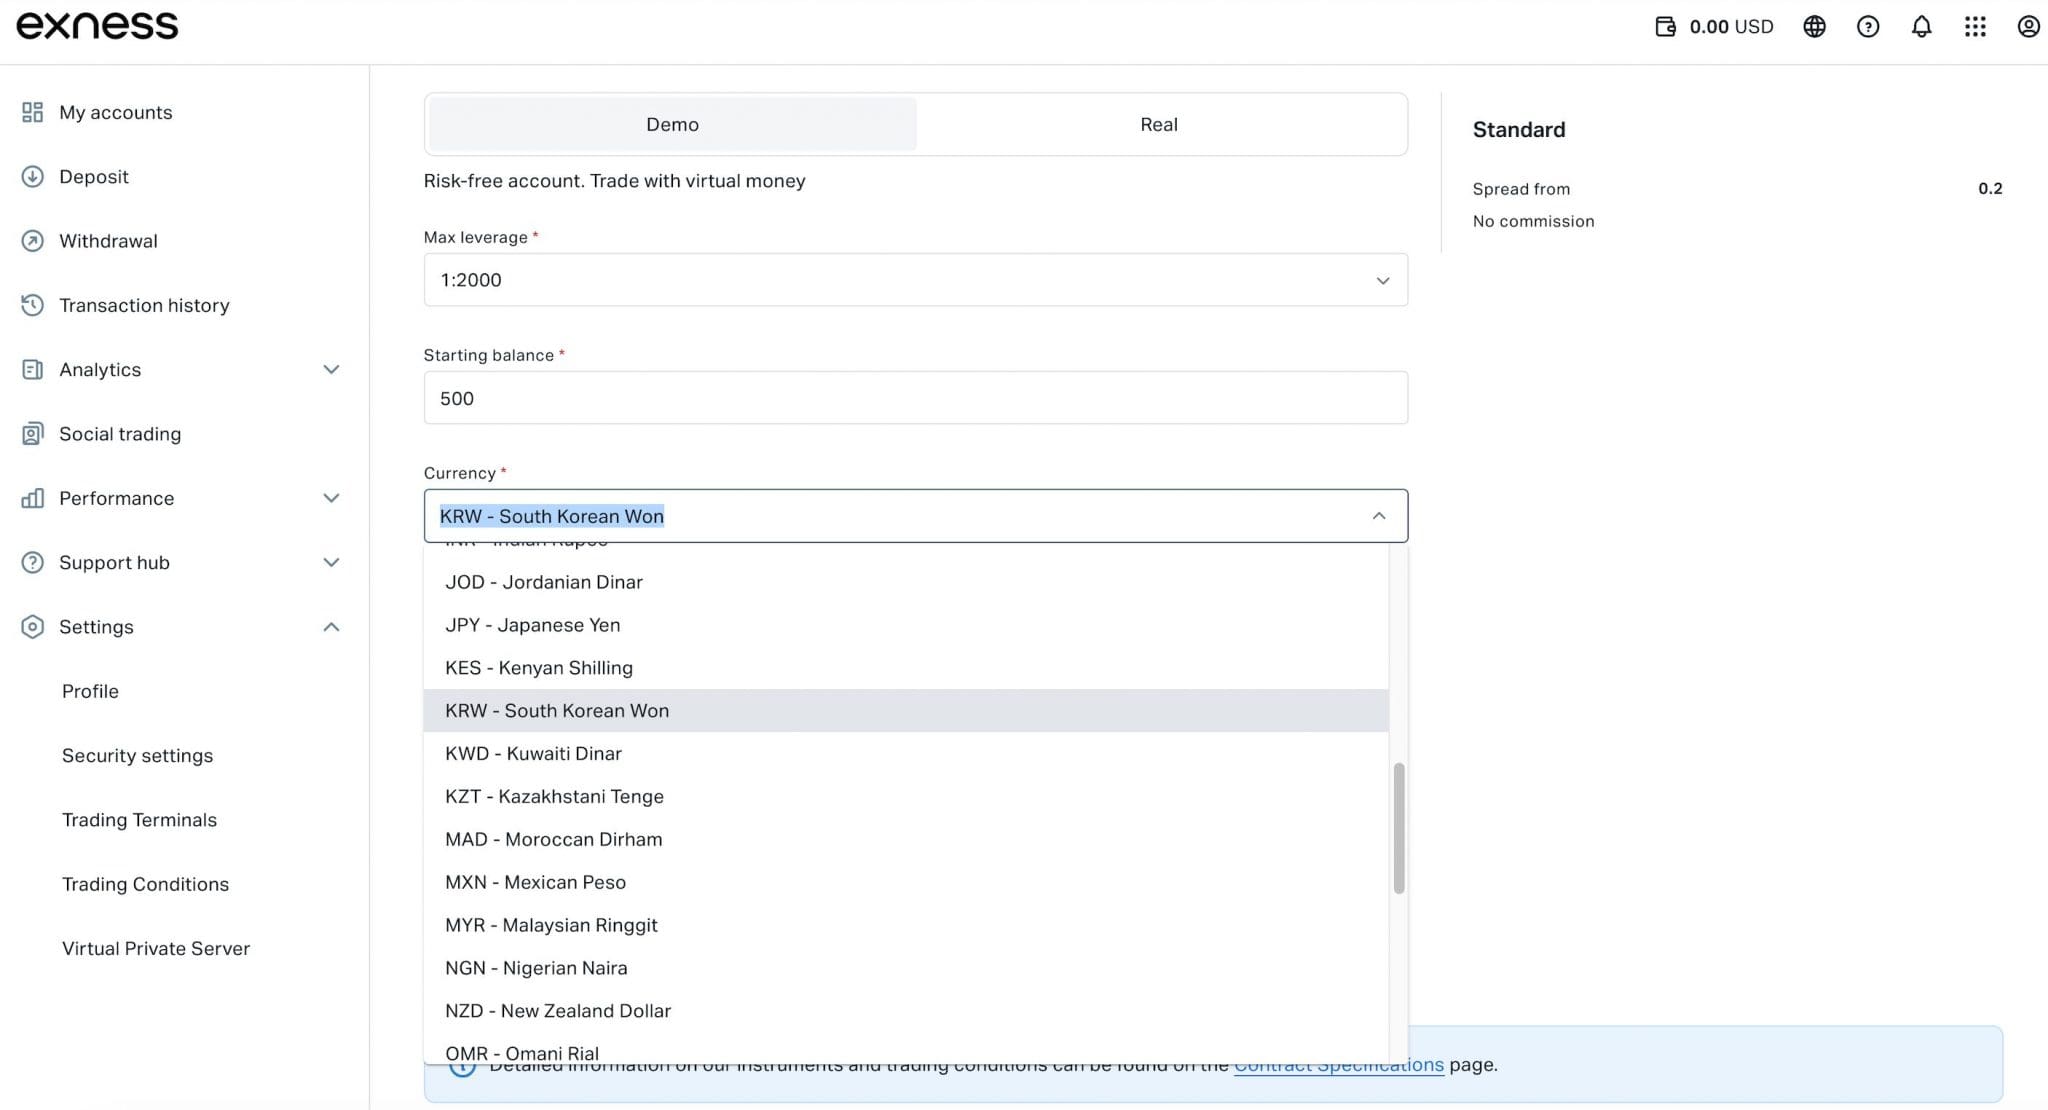Click the My accounts tab
Viewport: 2048px width, 1110px height.
(115, 112)
